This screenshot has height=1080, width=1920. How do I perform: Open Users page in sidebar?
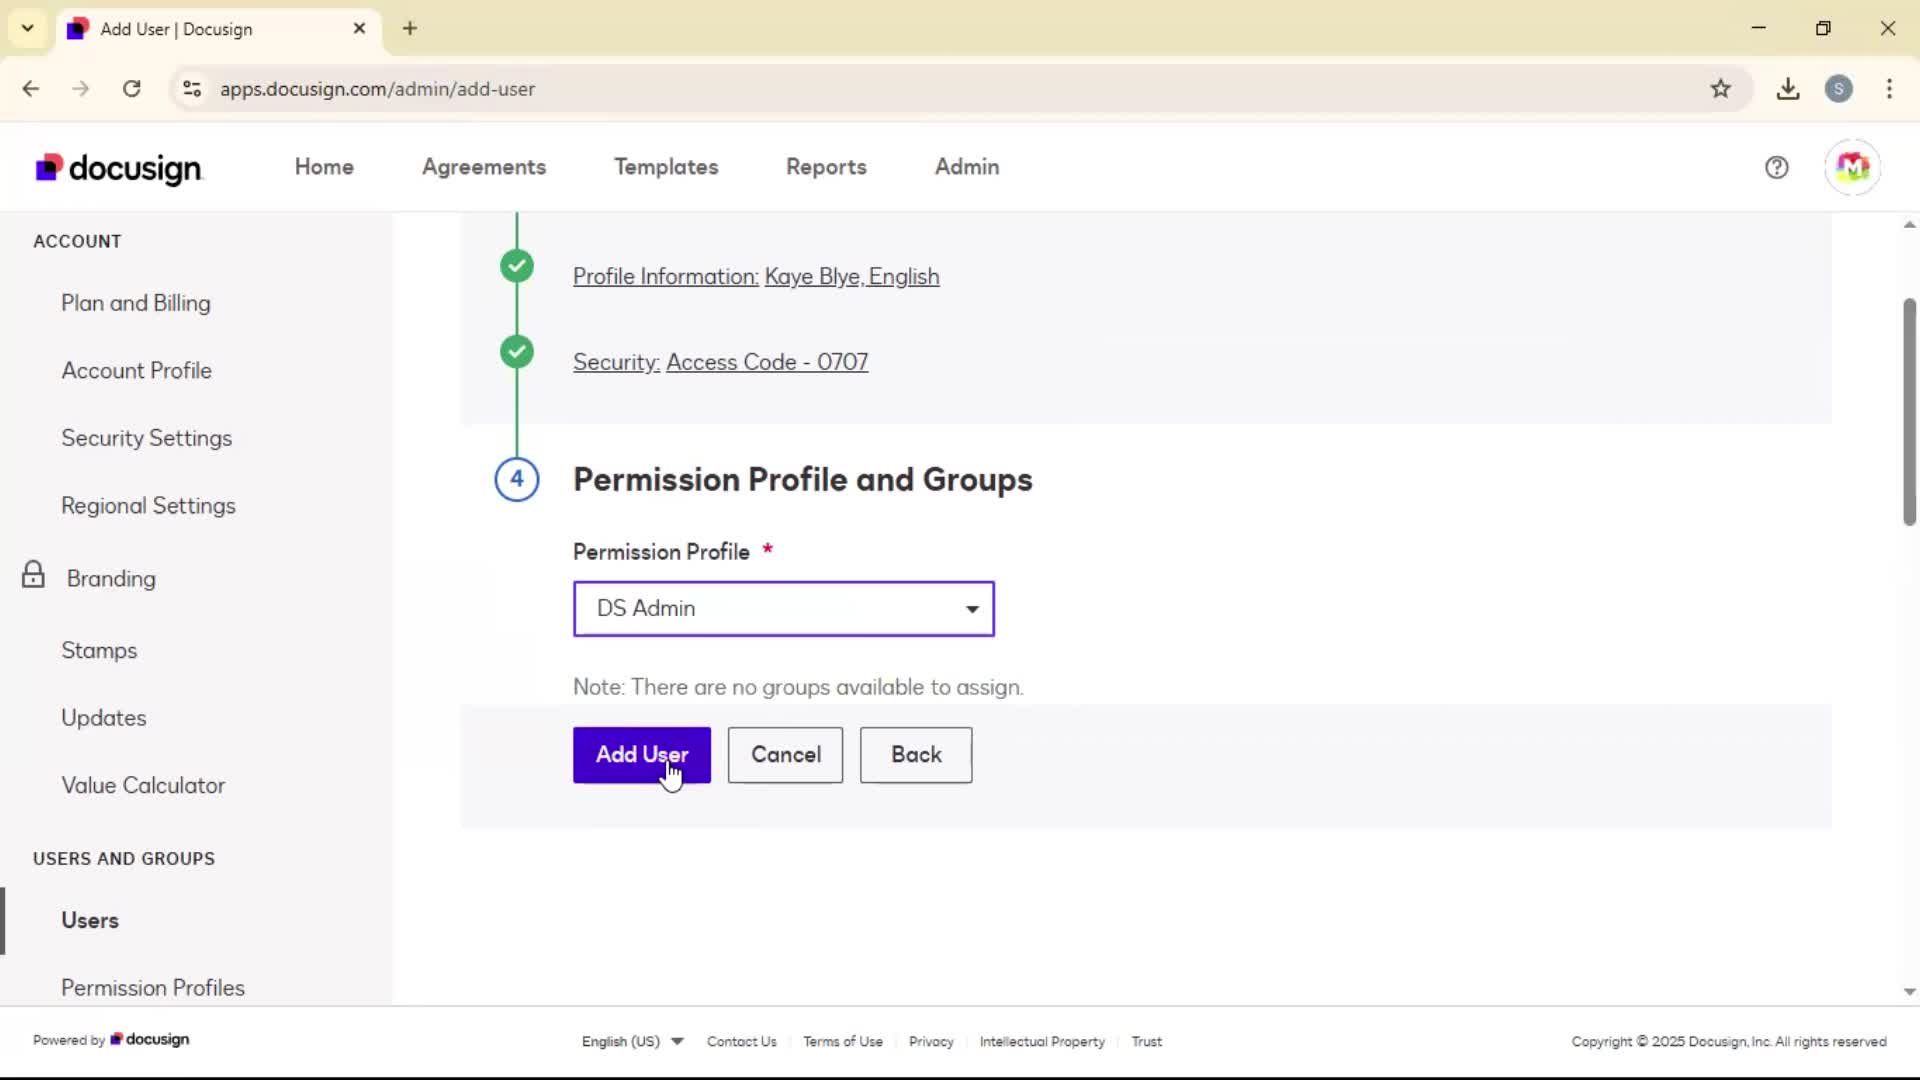[x=90, y=921]
